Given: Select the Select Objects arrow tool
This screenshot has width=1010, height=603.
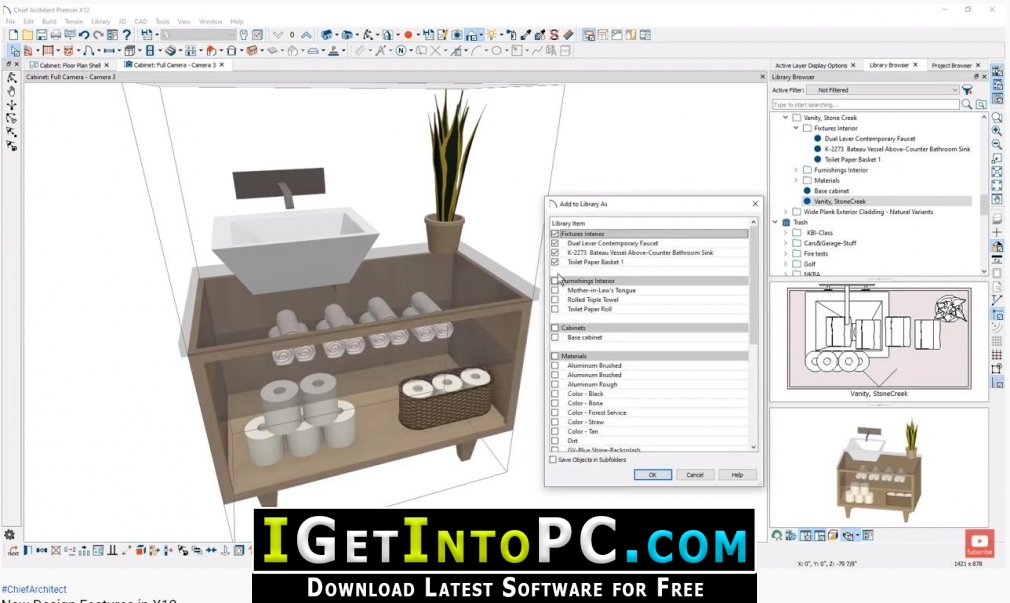Looking at the screenshot, I should (x=14, y=50).
